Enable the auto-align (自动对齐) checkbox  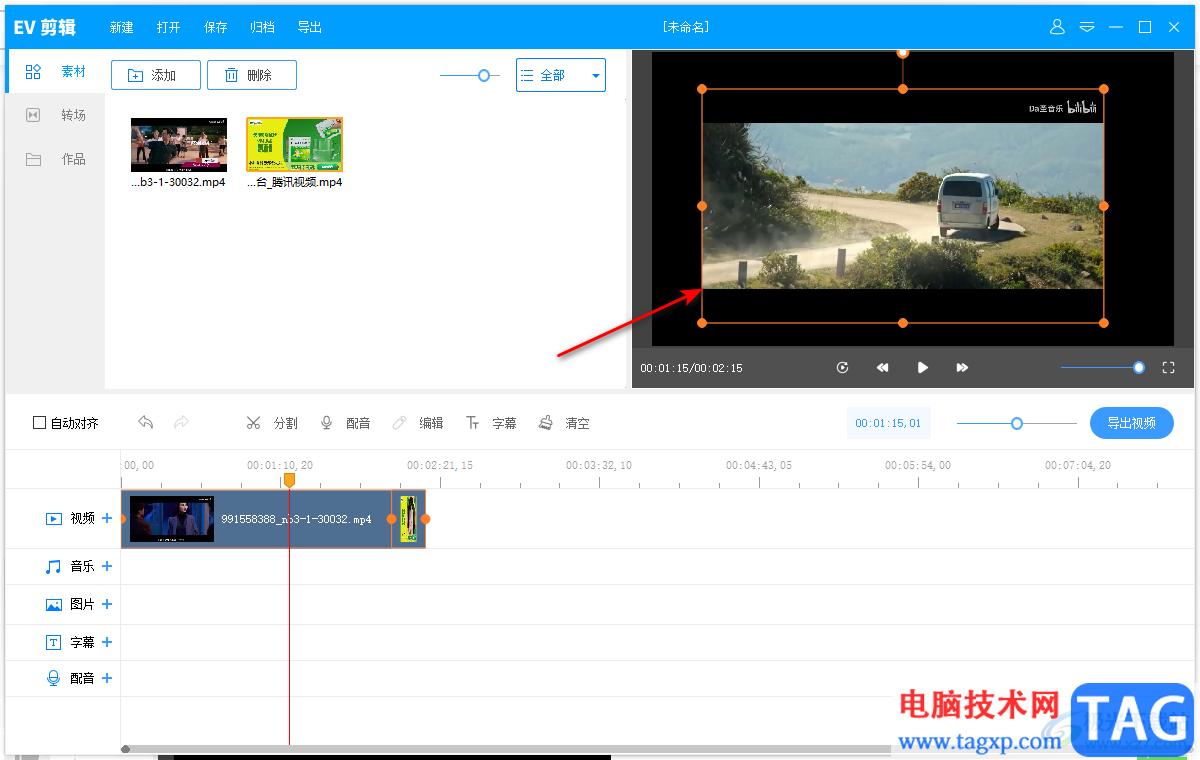tap(40, 423)
